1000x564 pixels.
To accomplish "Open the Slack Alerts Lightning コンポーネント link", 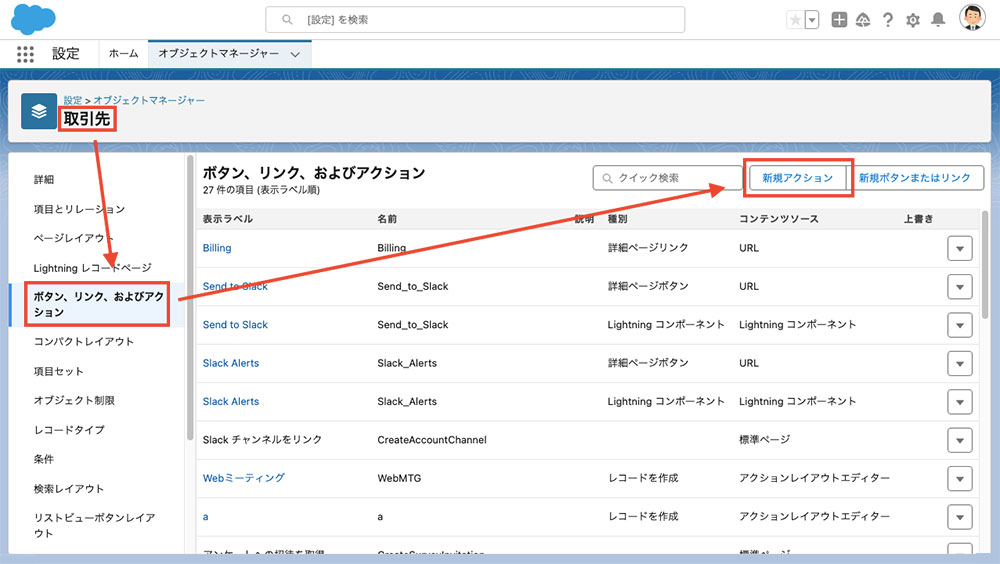I will tap(231, 401).
